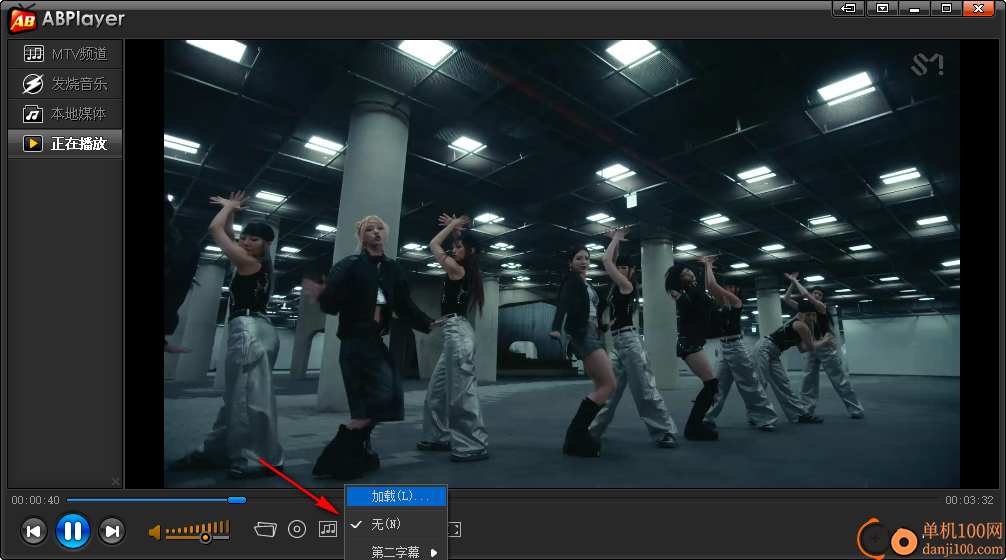Click the total duration 00:03:32
This screenshot has width=1006, height=560.
click(x=969, y=500)
